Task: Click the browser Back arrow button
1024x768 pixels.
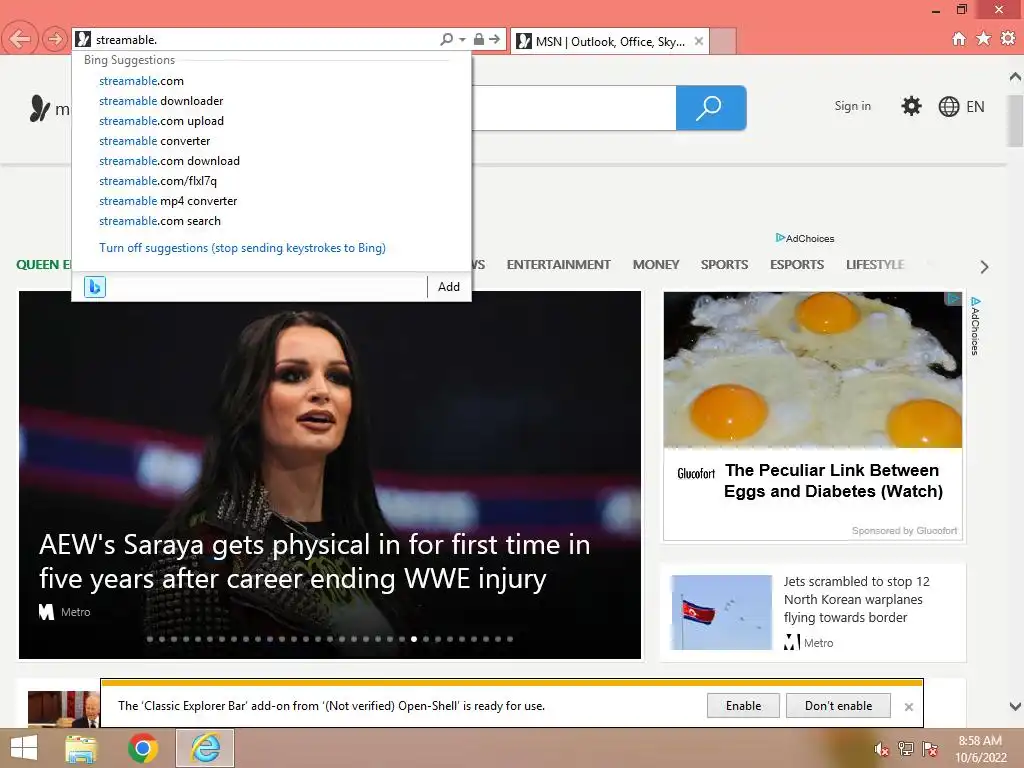Action: [x=20, y=39]
